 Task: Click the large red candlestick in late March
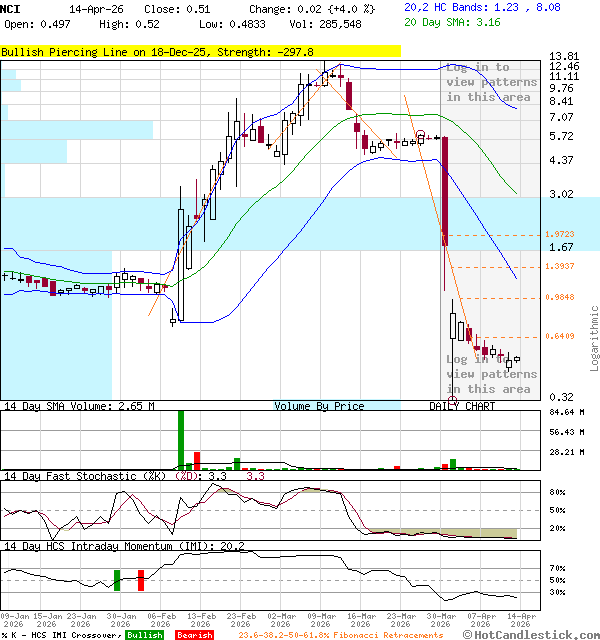pyautogui.click(x=444, y=190)
